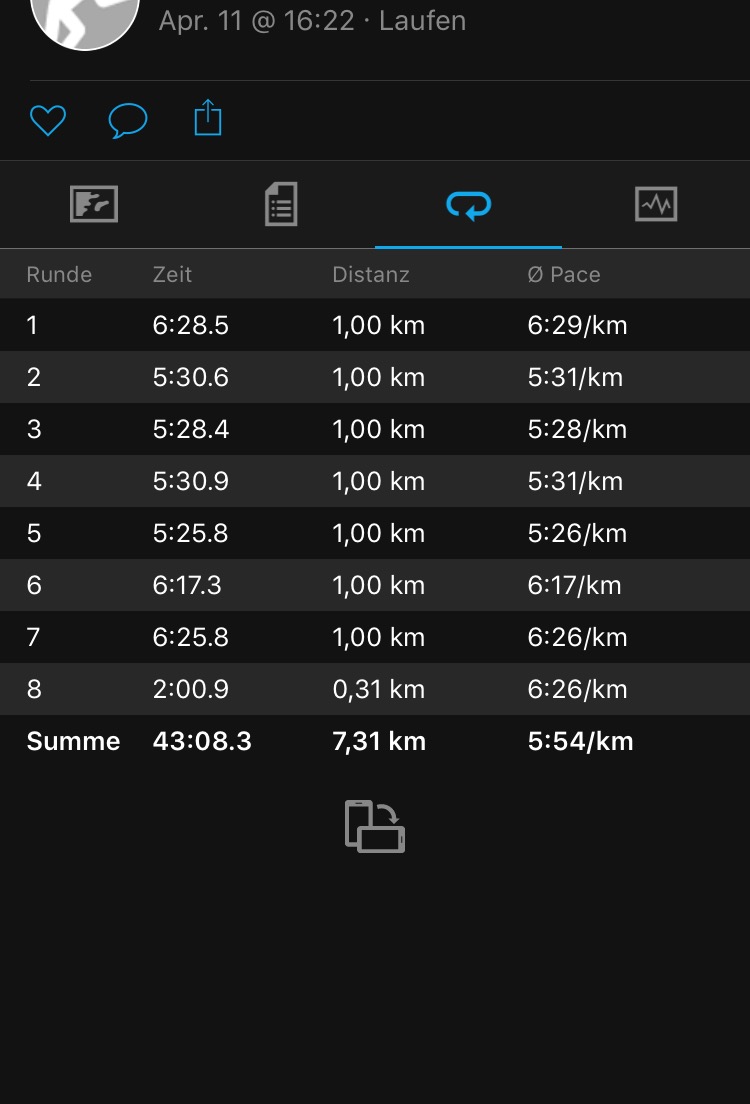Tap the share activity icon
The height and width of the screenshot is (1104, 750).
[207, 119]
